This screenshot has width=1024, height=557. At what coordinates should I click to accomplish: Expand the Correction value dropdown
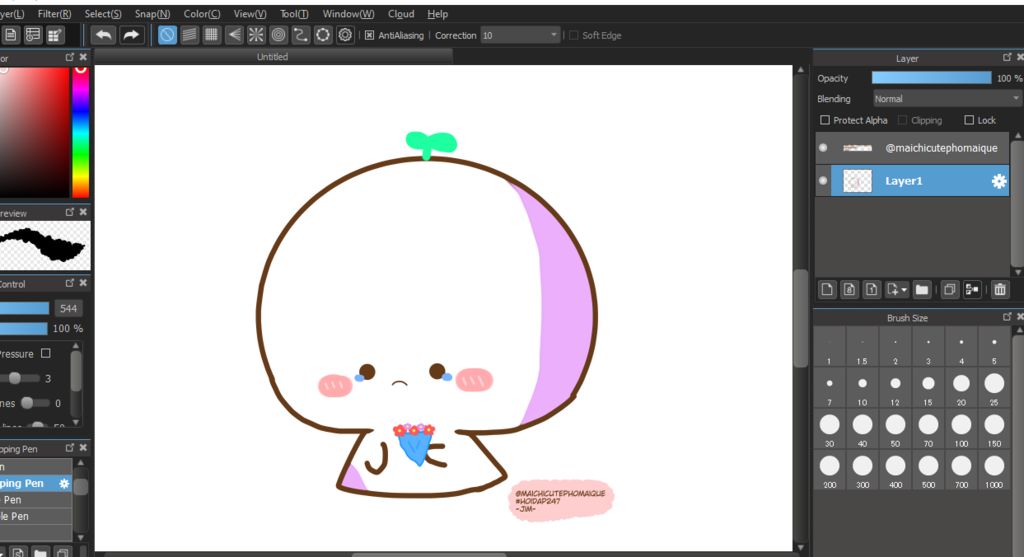coord(554,35)
